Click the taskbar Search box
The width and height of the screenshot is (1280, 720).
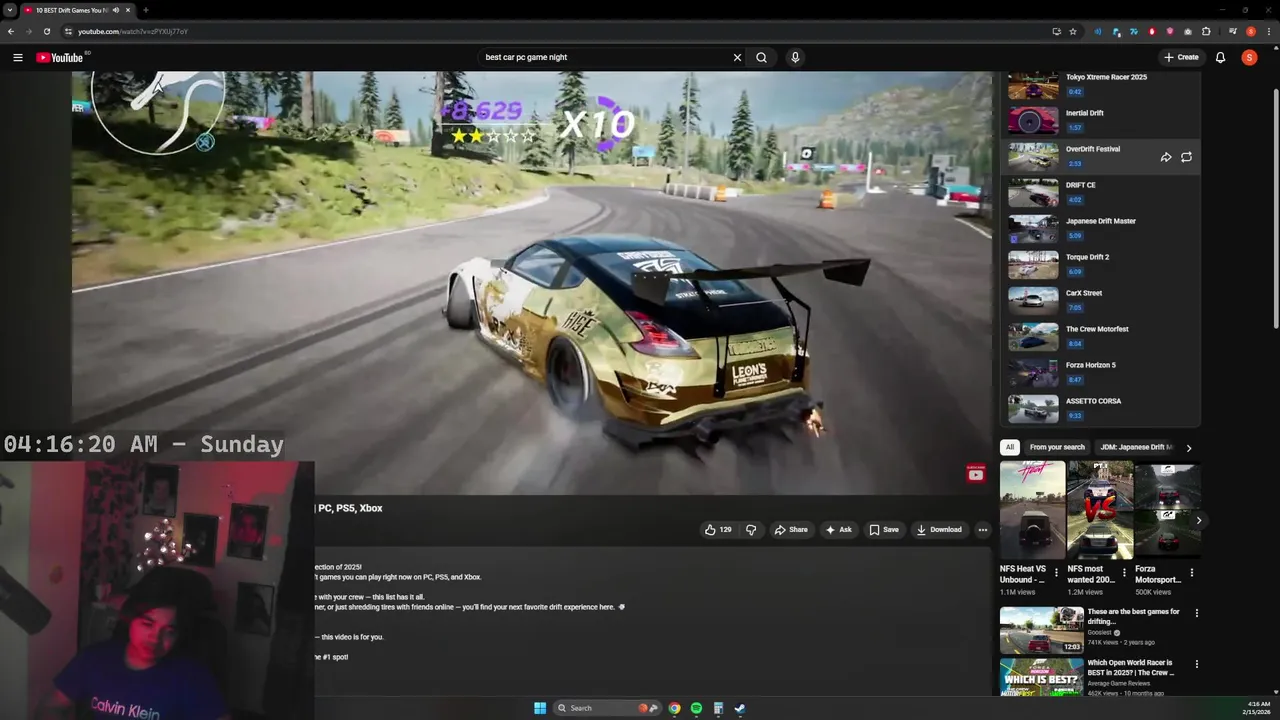click(x=607, y=708)
